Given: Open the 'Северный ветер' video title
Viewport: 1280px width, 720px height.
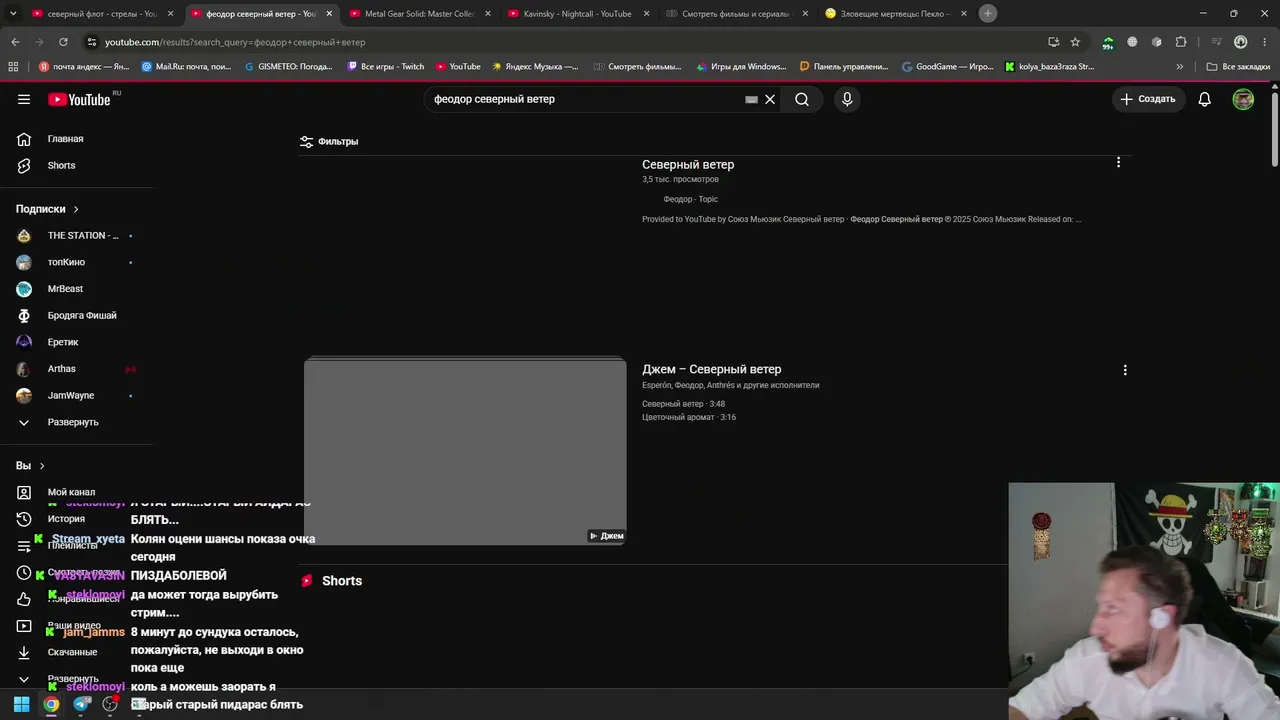Looking at the screenshot, I should 688,164.
